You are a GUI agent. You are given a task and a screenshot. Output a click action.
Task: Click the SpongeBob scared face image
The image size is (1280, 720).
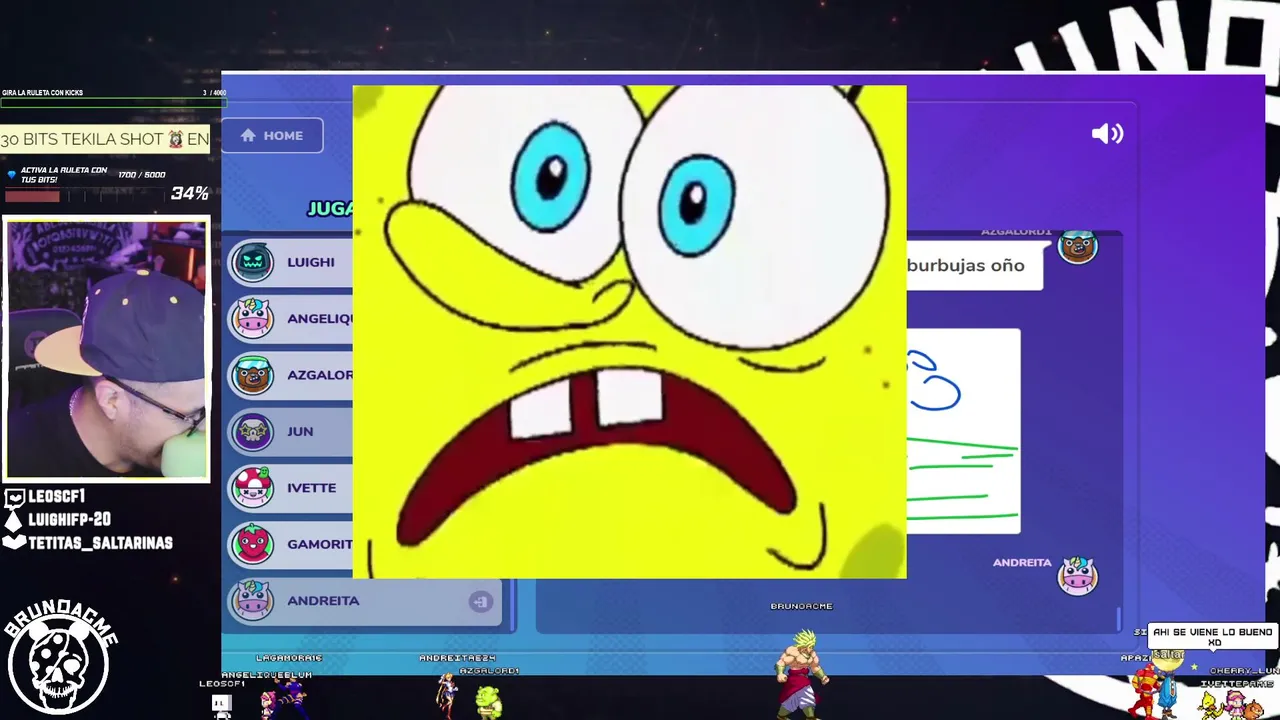coord(630,332)
